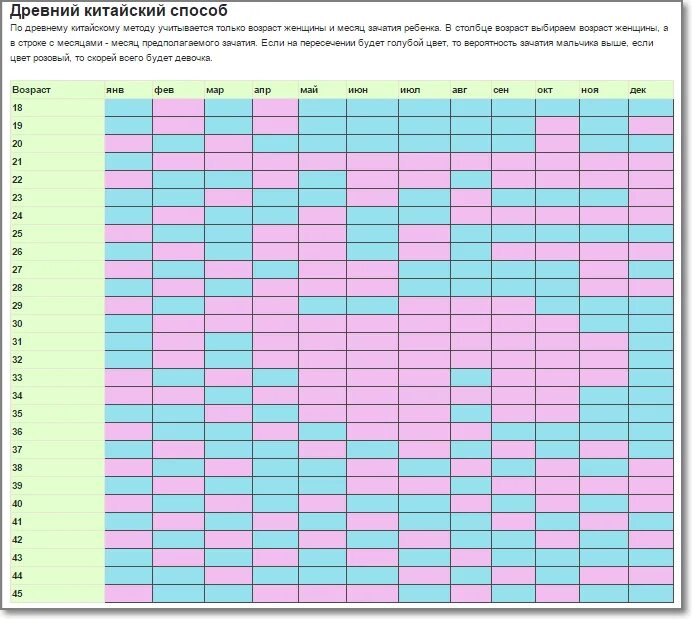Click age row label 25
692x619 pixels.
pos(17,234)
